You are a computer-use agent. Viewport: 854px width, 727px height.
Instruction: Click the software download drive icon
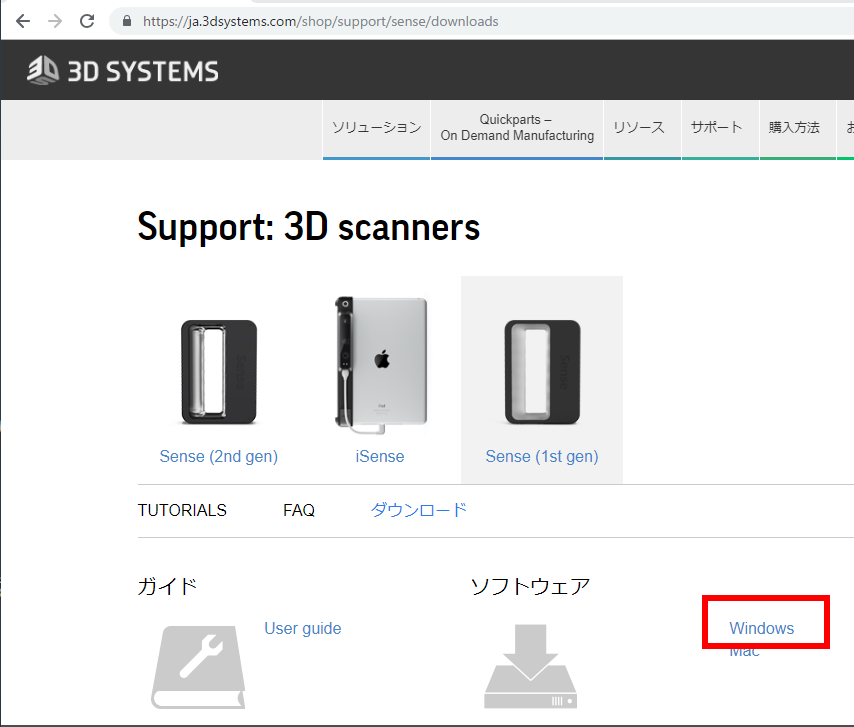point(530,667)
